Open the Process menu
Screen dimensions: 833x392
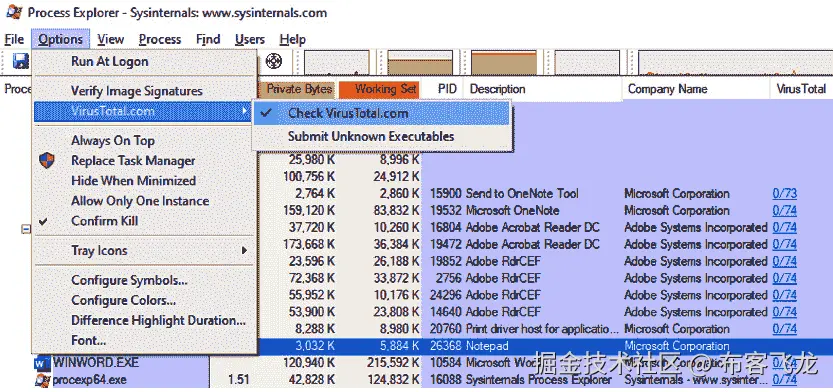click(160, 39)
